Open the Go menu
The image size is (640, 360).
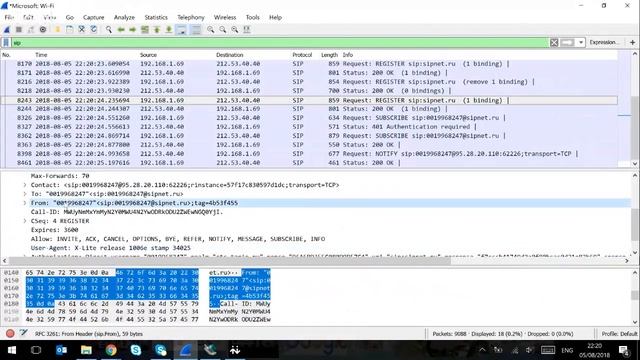[x=70, y=18]
